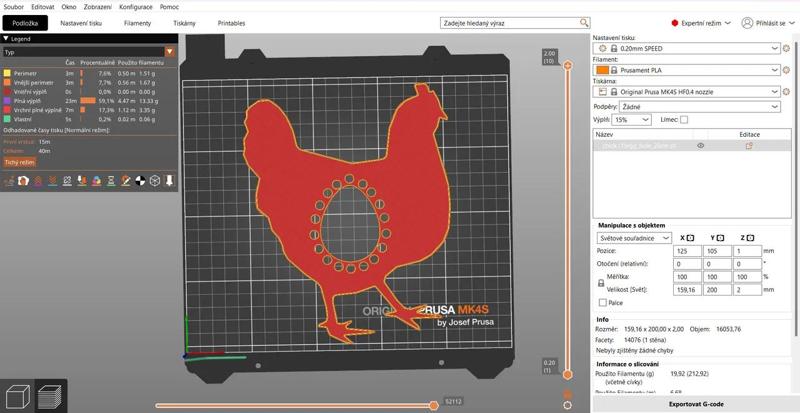800x413 pixels.
Task: Switch to the Filamenty tab
Action: (x=137, y=23)
